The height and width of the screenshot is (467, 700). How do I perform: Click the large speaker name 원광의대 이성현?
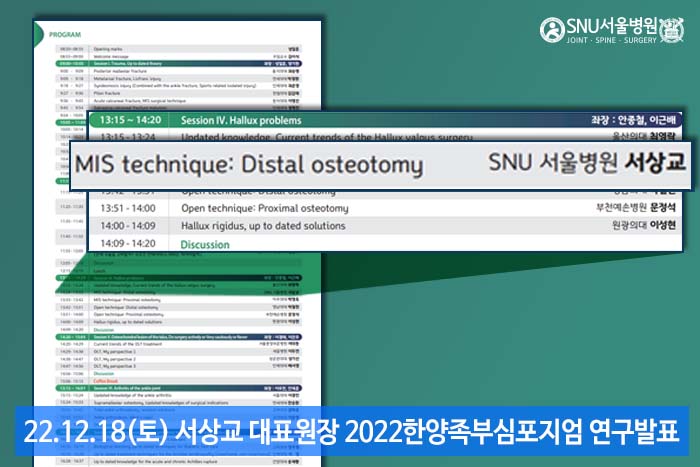(644, 225)
